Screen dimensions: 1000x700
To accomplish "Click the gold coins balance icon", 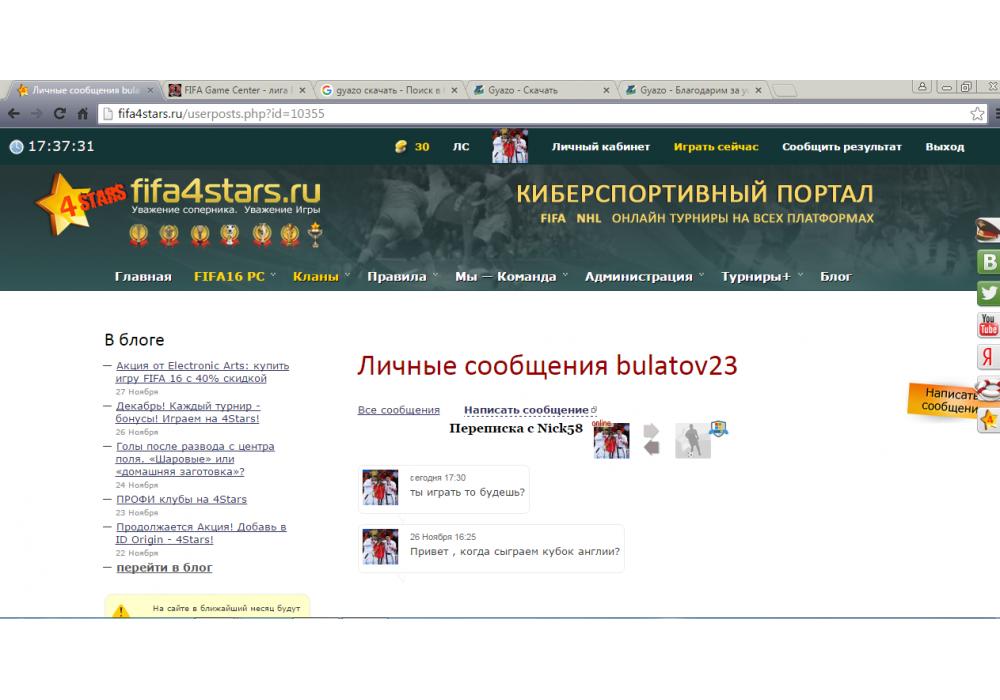I will 401,147.
